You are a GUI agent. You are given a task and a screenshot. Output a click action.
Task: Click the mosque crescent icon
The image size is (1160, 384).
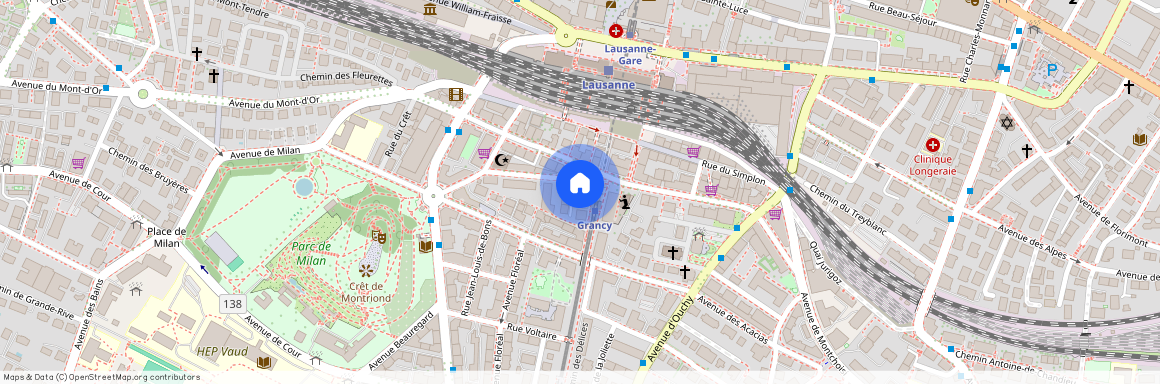(502, 159)
